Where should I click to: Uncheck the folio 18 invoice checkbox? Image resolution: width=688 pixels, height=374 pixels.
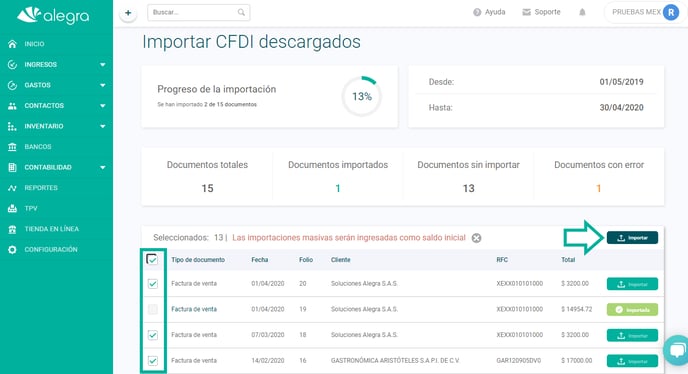point(153,335)
